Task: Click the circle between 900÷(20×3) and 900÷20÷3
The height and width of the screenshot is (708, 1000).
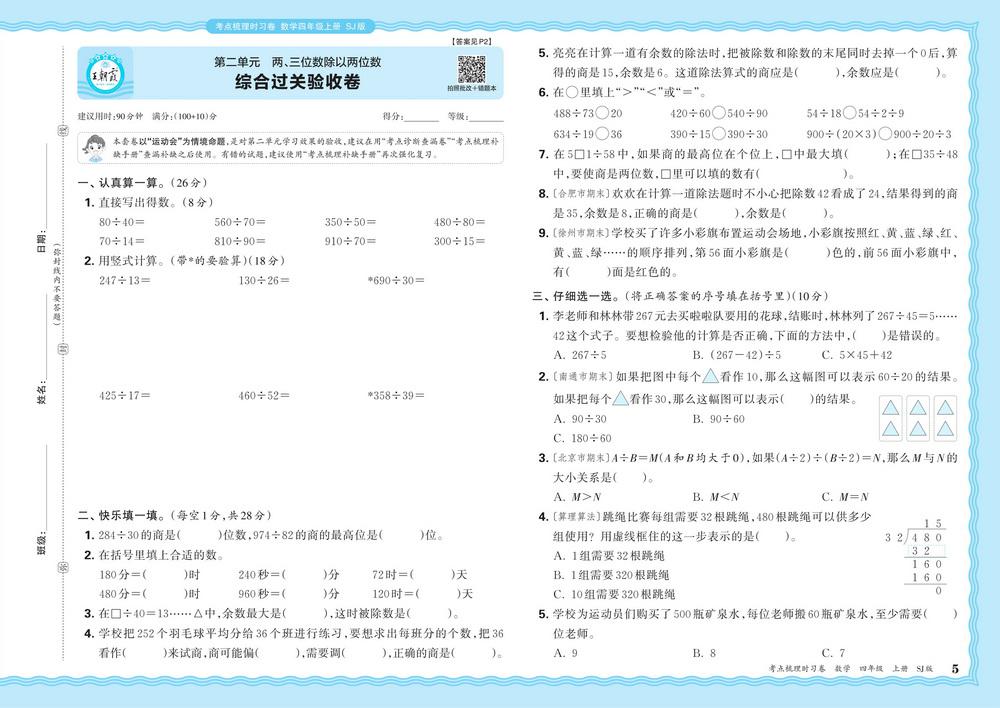Action: pyautogui.click(x=885, y=134)
